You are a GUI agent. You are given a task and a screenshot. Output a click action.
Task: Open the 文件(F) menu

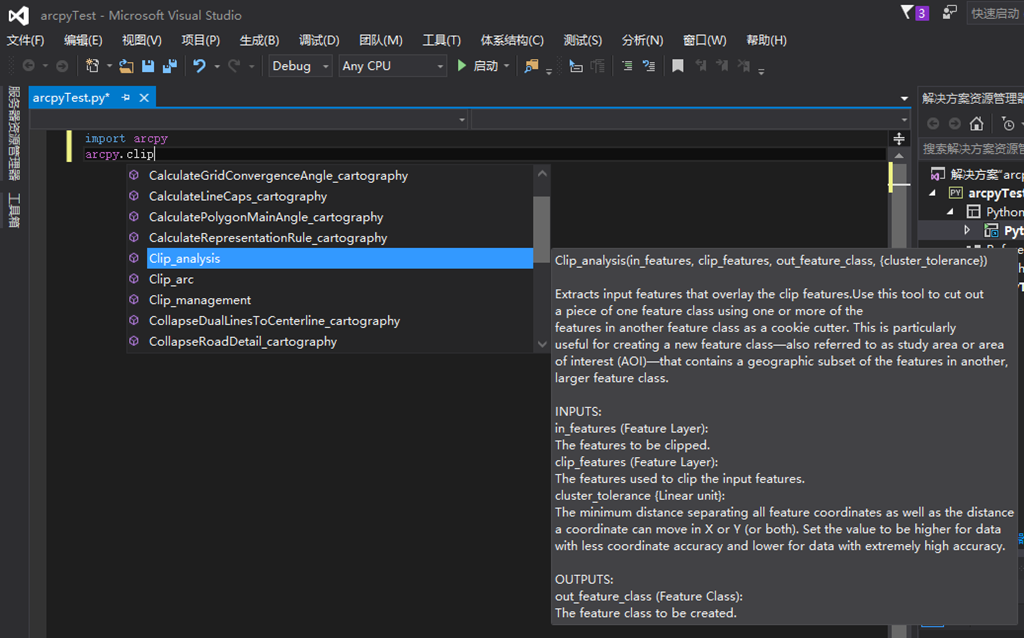click(25, 40)
